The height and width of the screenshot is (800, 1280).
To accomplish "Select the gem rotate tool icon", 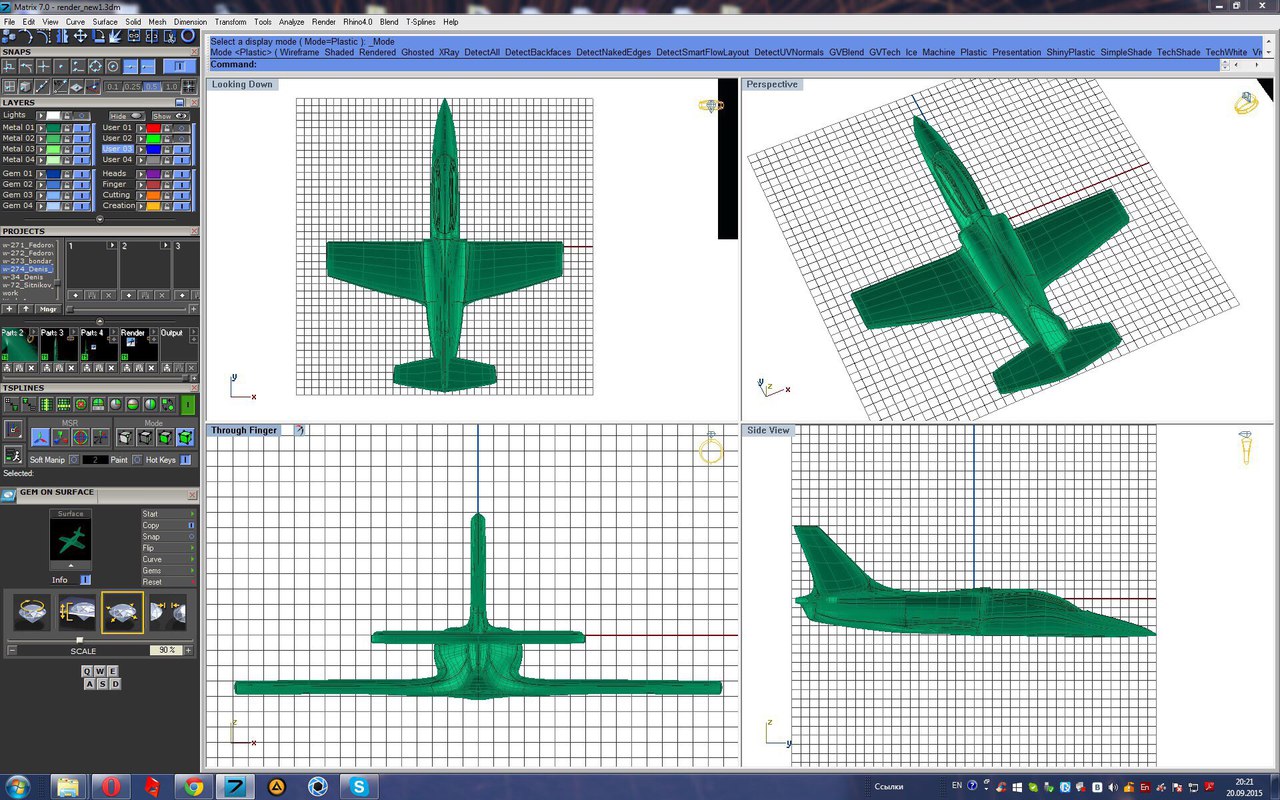I will click(x=31, y=612).
